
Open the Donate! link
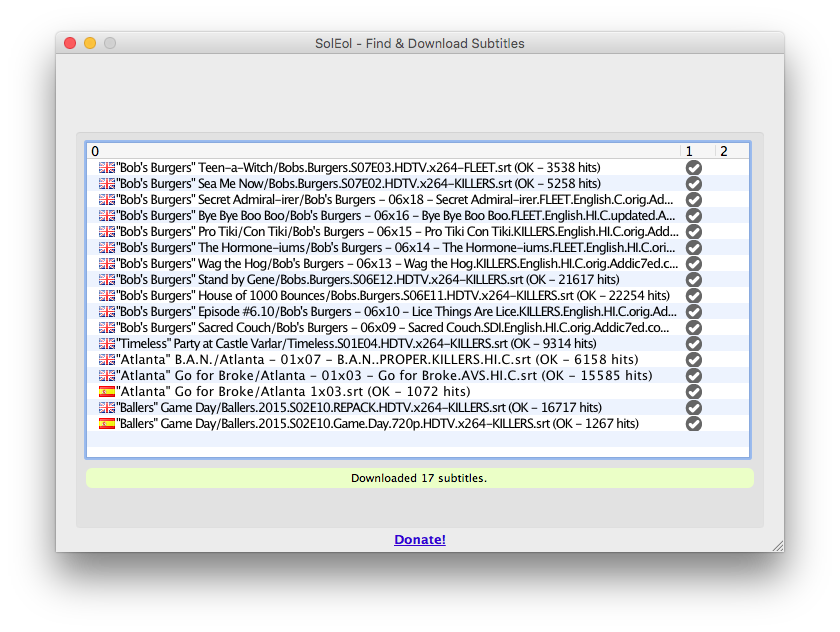point(420,539)
